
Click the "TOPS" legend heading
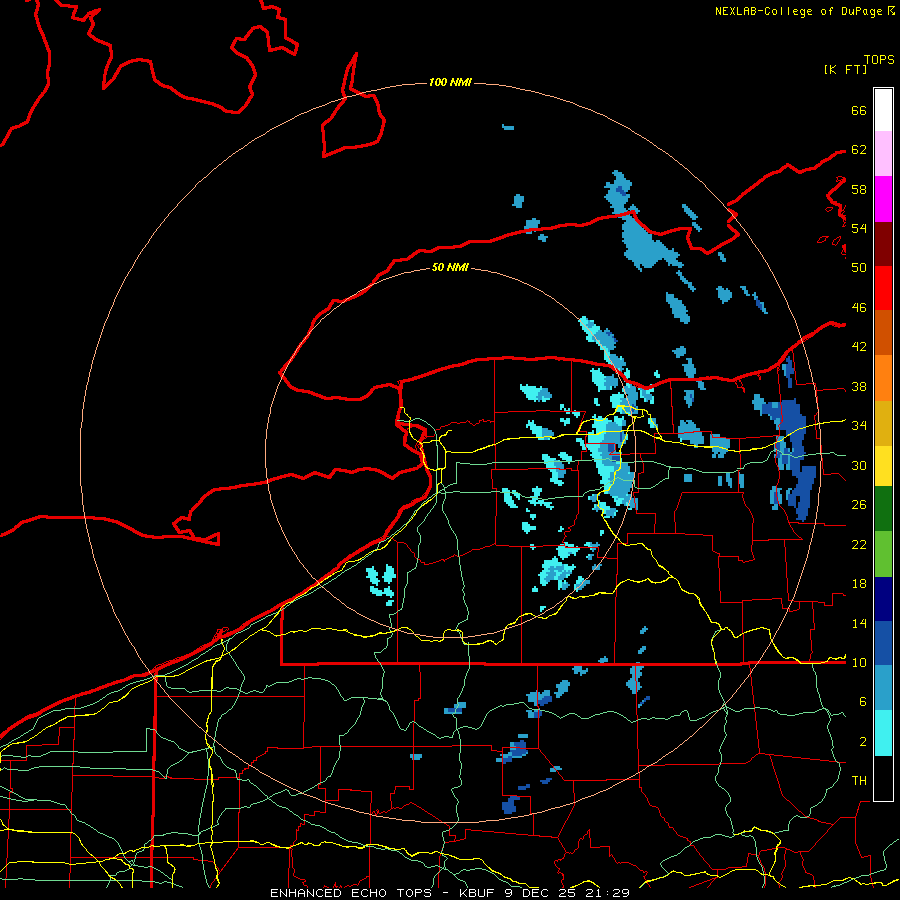[879, 60]
